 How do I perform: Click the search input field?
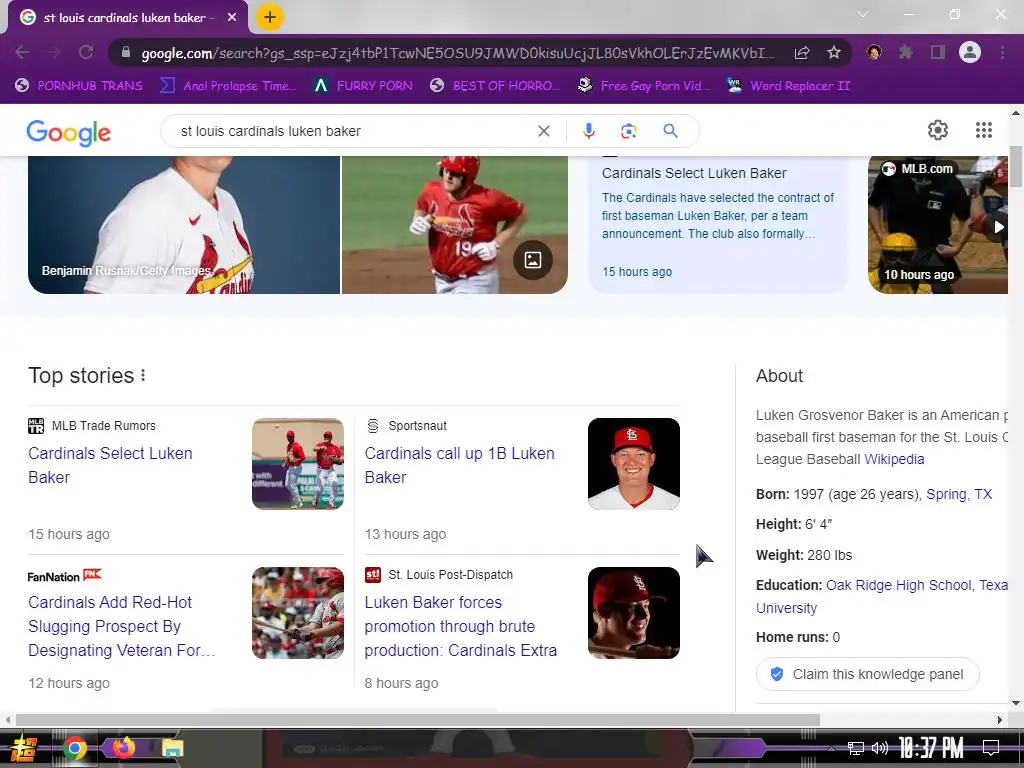pos(353,131)
